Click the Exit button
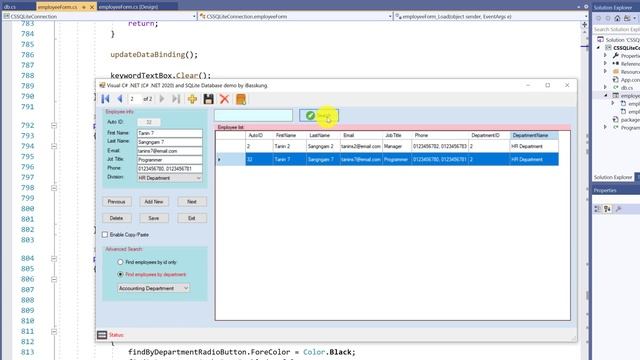The image size is (640, 360). tap(192, 218)
